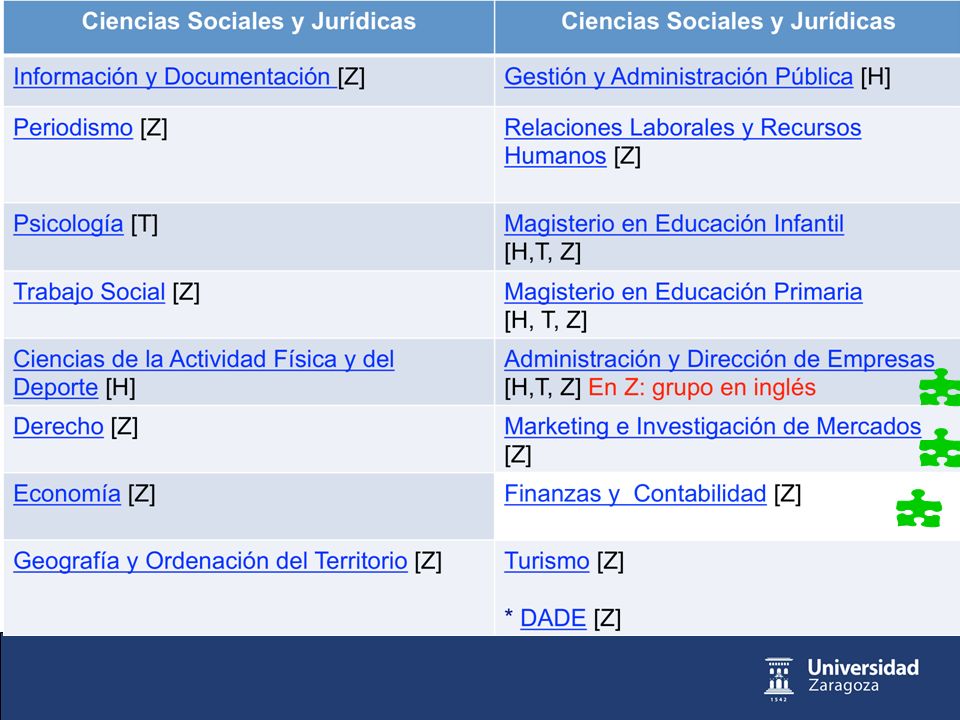Follow the Turismo link
Screen dimensions: 960x720
click(x=547, y=561)
